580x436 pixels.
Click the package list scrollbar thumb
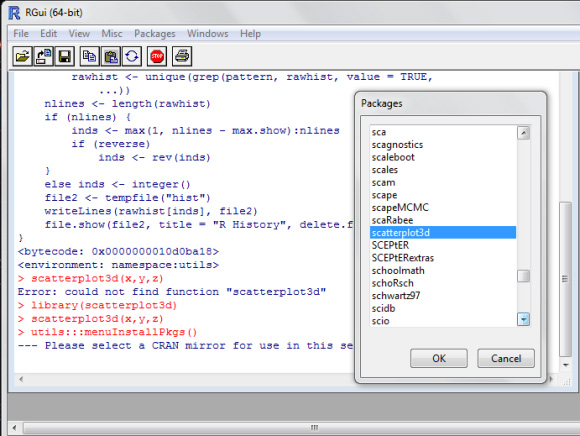tap(523, 276)
